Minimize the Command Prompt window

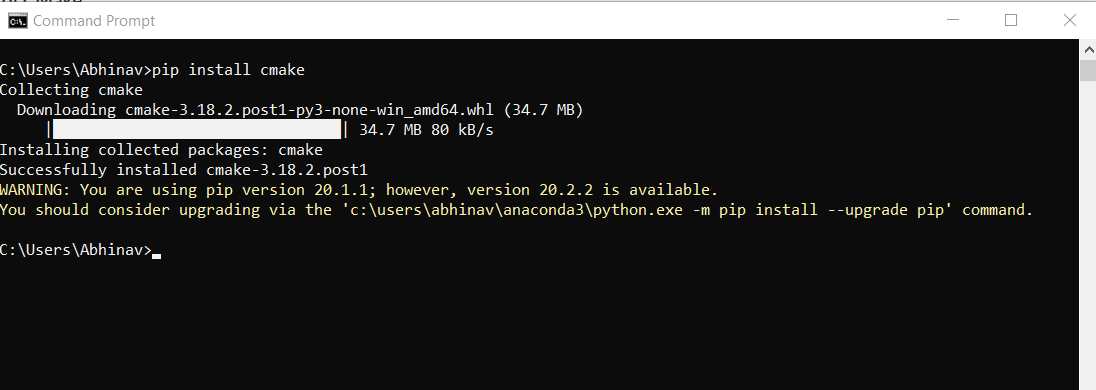(953, 20)
